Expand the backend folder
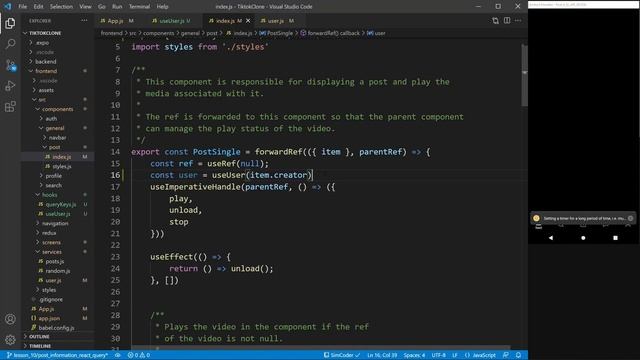 pos(45,62)
